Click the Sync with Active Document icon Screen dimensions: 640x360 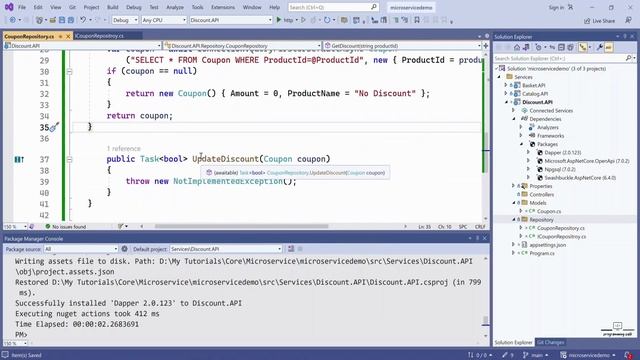pos(552,48)
